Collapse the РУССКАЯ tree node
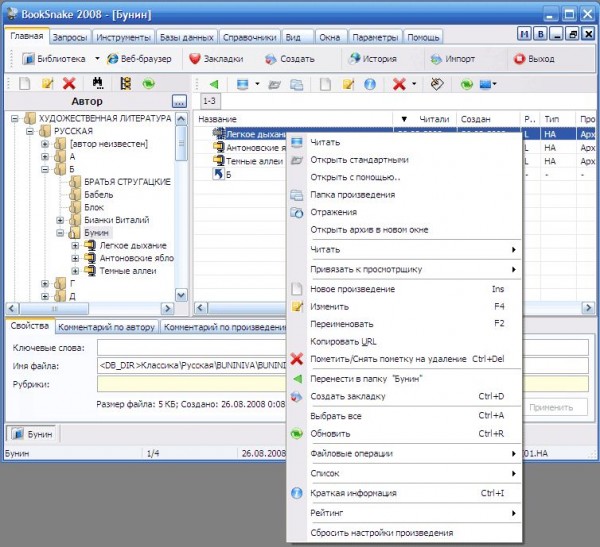Viewport: 600px width, 547px height. point(30,131)
